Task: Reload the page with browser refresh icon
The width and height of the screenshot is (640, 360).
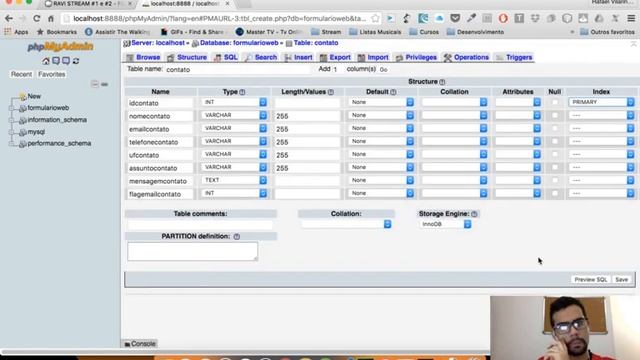Action: click(x=36, y=18)
